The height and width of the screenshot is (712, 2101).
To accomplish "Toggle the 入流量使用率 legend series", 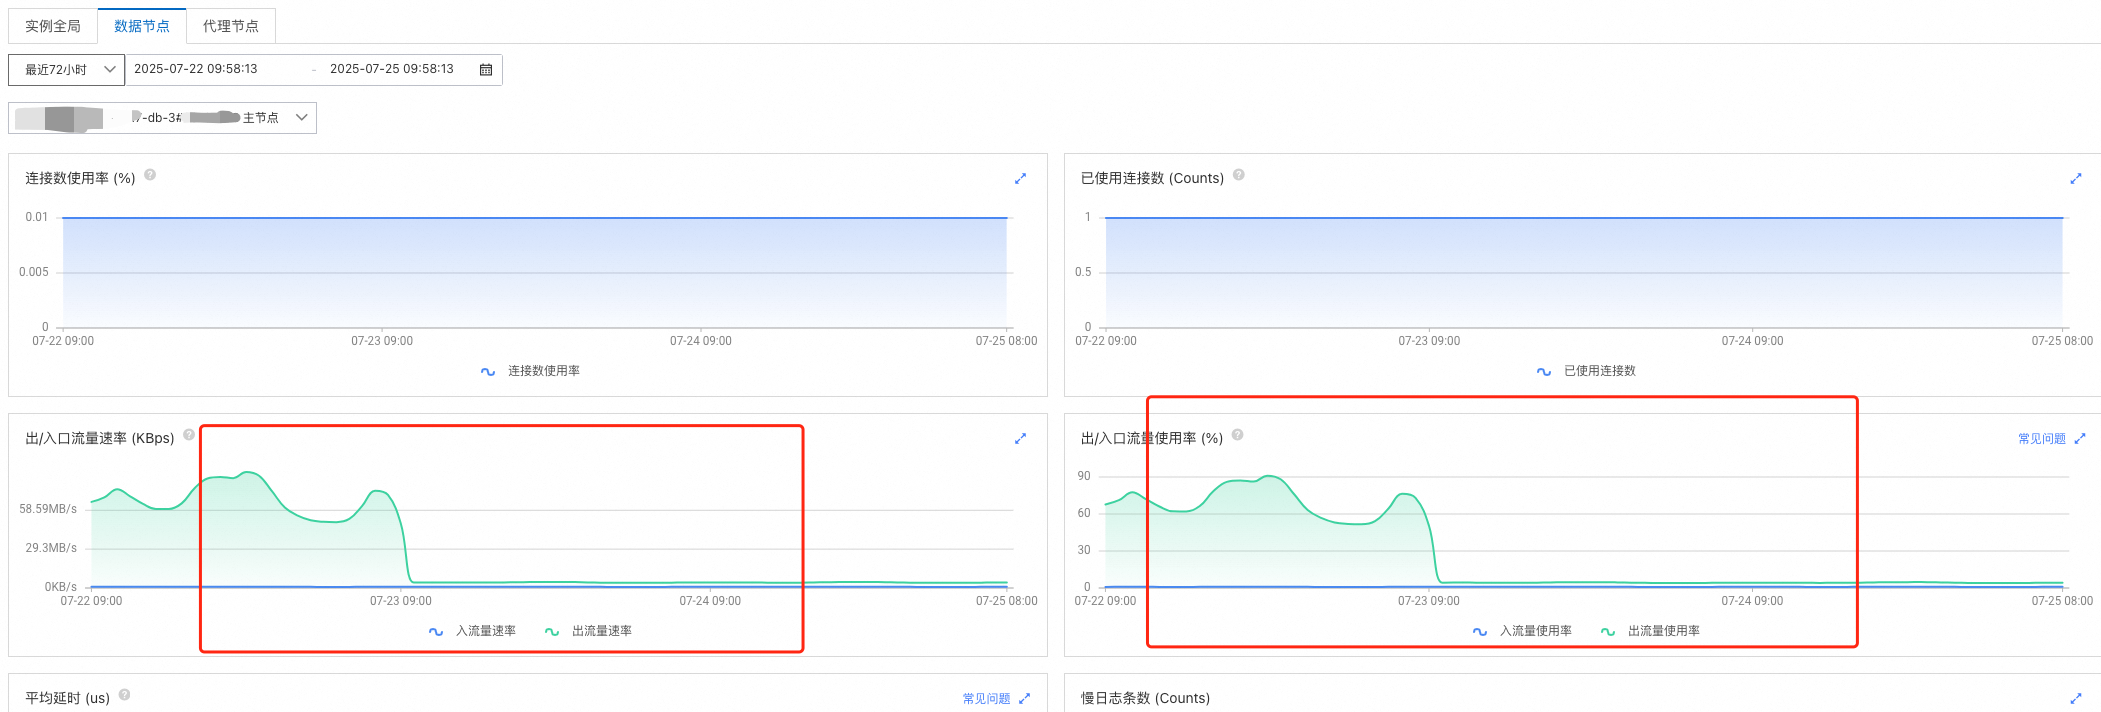I will pyautogui.click(x=1523, y=631).
